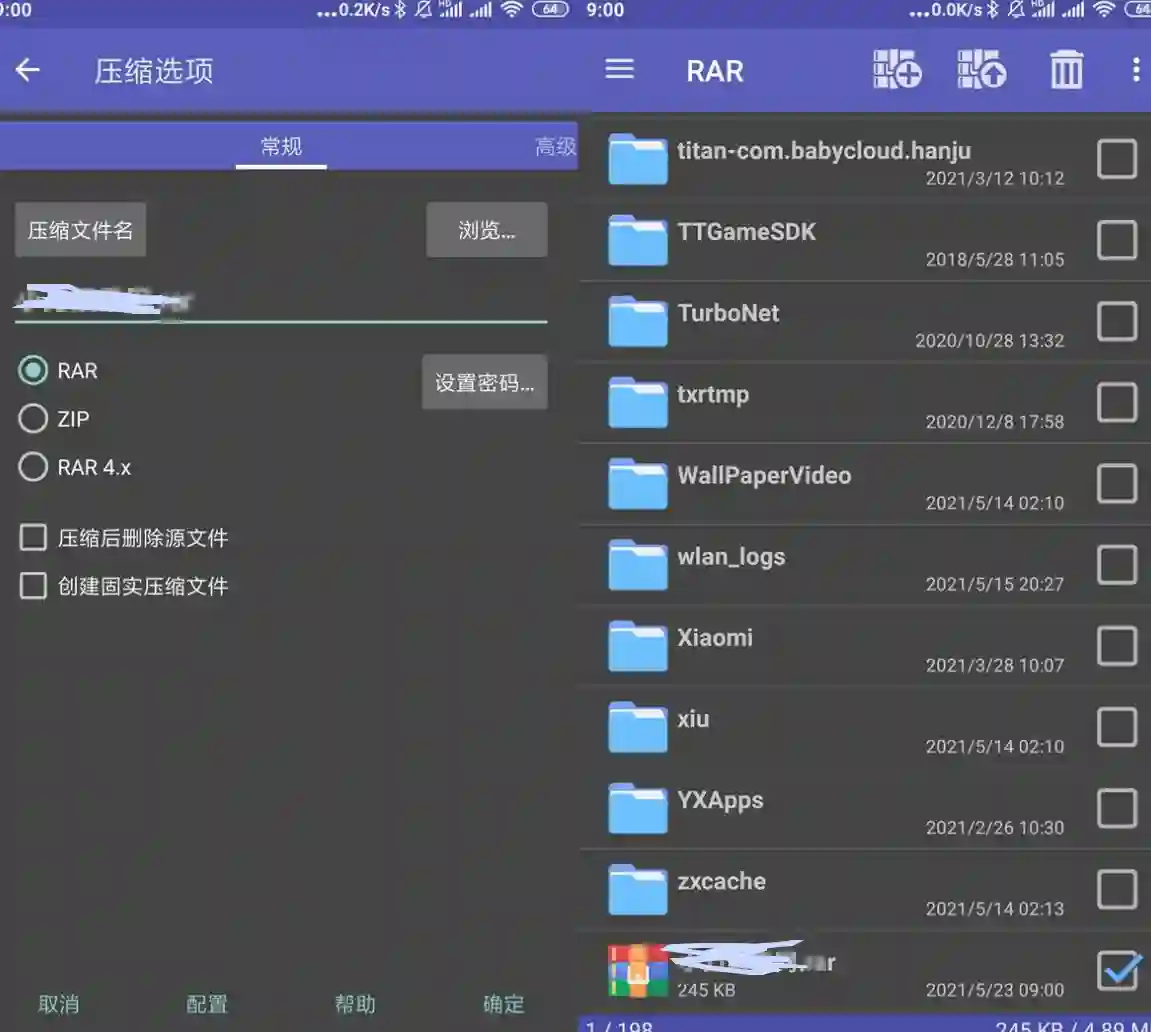Viewport: 1151px width, 1032px height.
Task: Tap the wlan_logs folder name
Action: point(731,557)
